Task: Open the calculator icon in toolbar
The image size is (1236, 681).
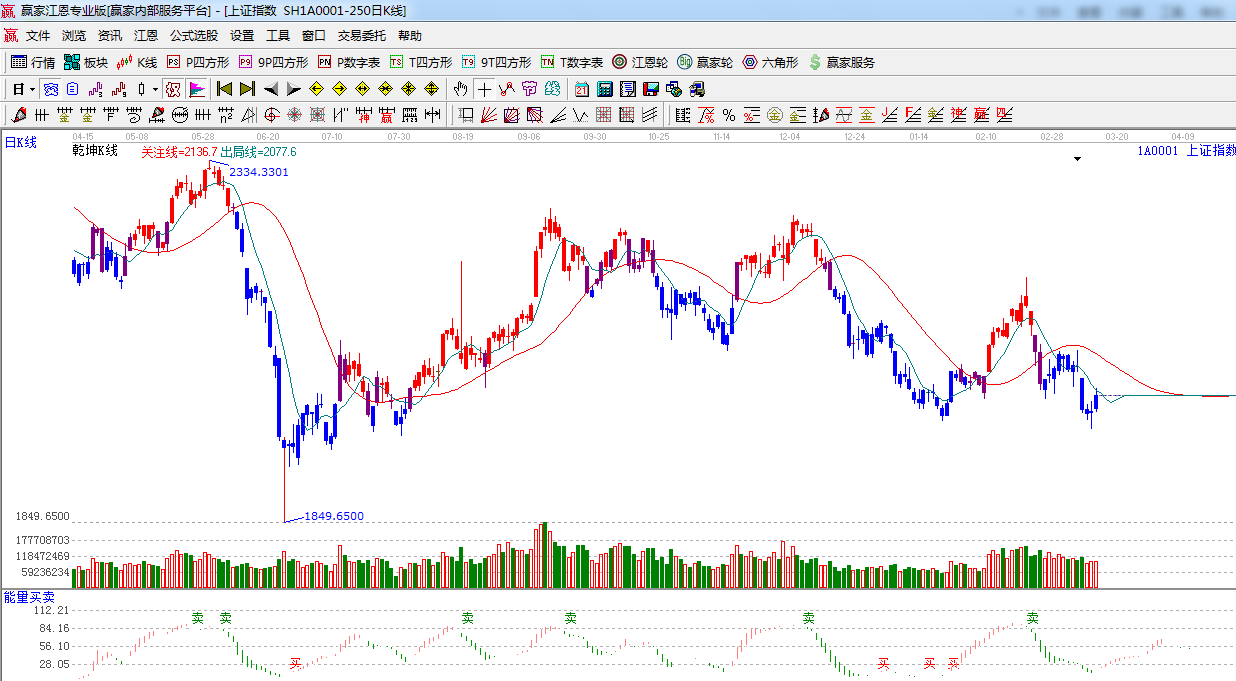Action: point(604,89)
